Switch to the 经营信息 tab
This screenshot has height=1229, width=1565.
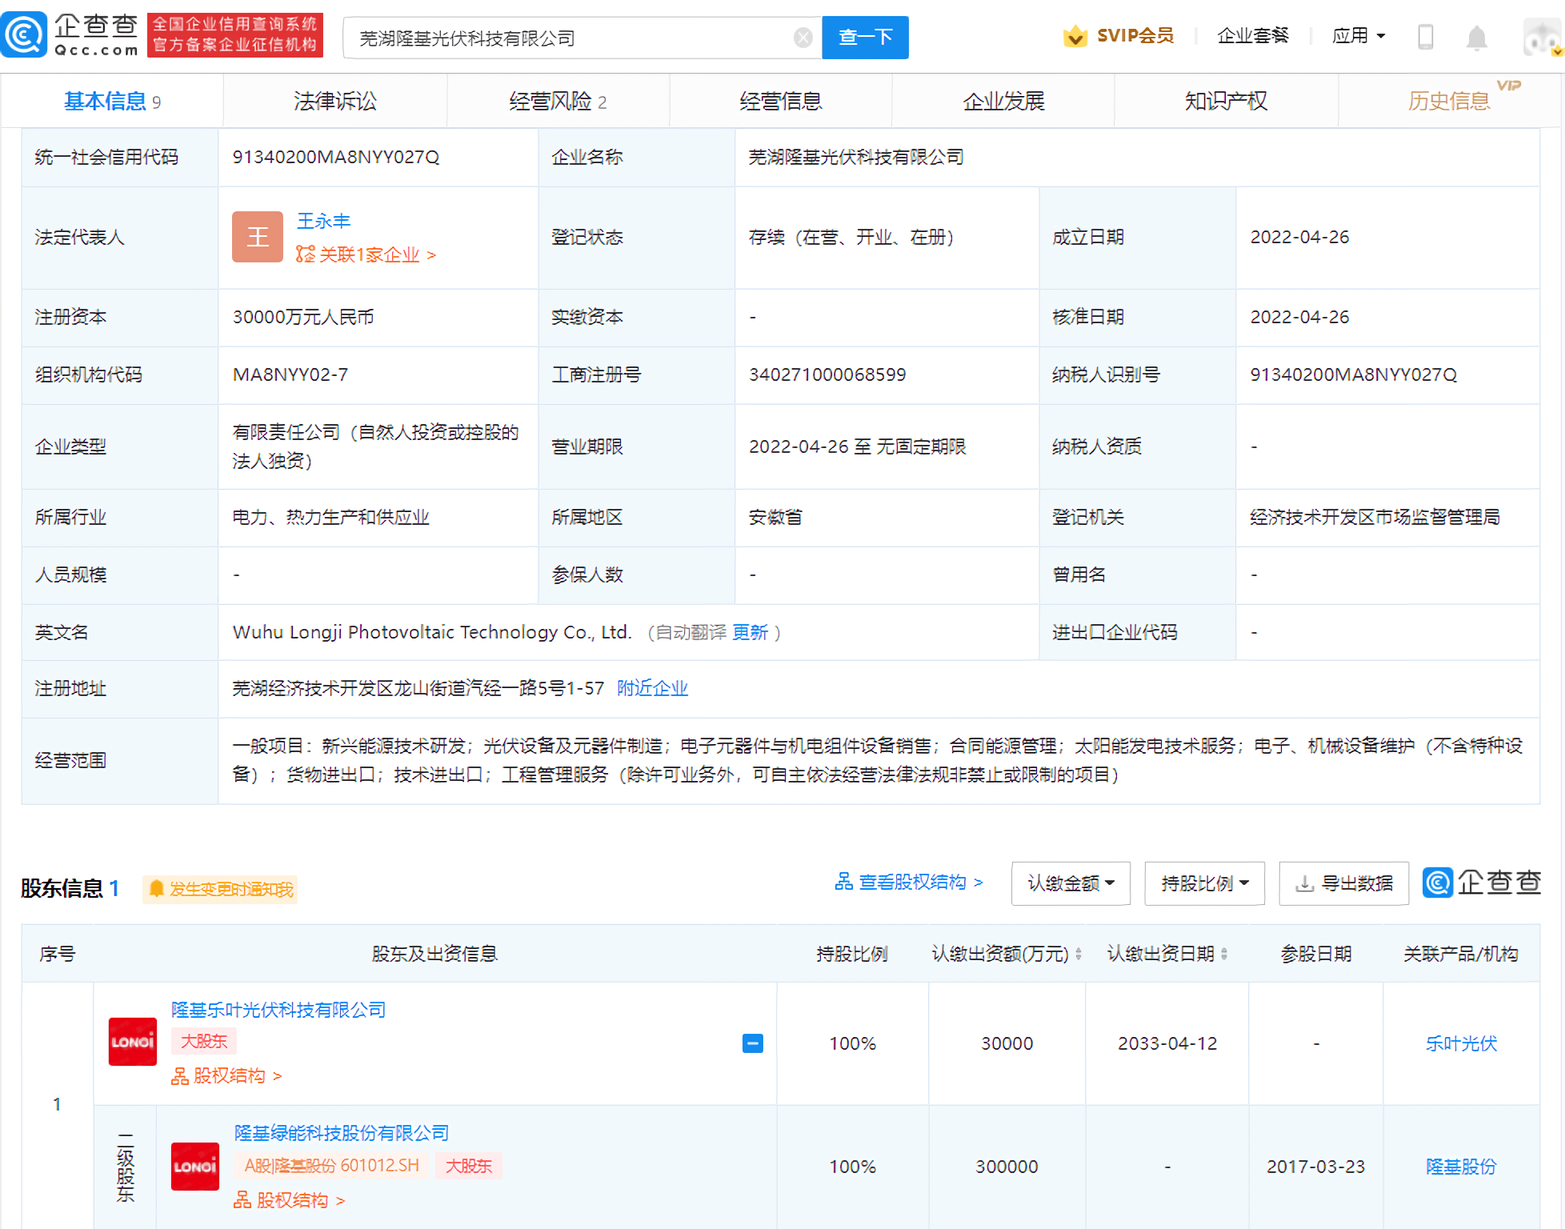[781, 101]
